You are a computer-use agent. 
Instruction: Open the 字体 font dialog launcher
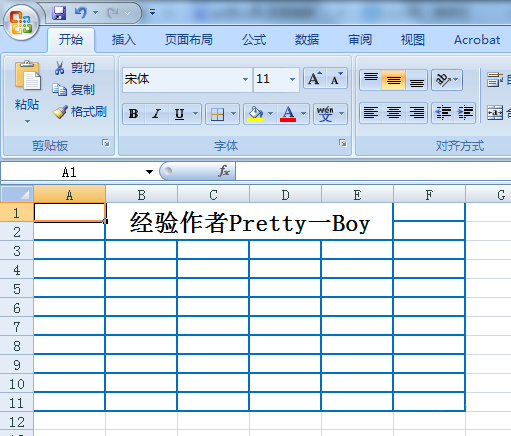(x=343, y=143)
